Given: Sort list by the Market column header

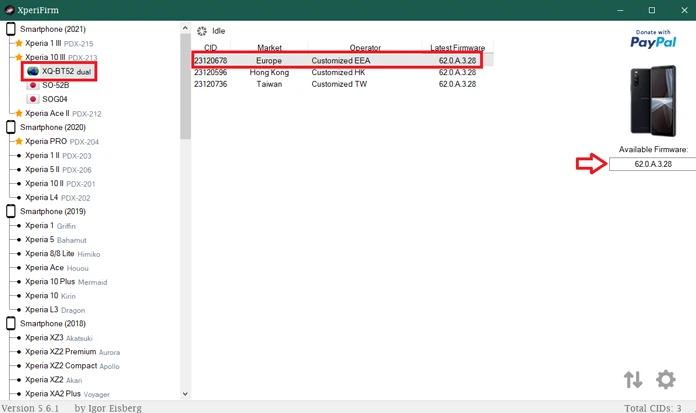Looking at the screenshot, I should [x=269, y=48].
